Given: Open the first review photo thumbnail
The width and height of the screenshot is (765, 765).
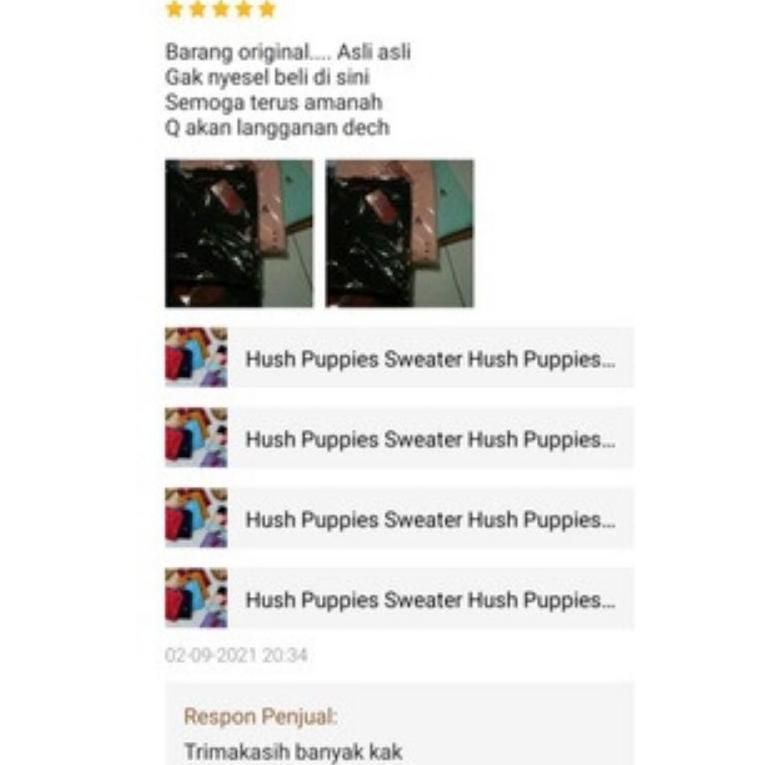Looking at the screenshot, I should click(x=239, y=234).
